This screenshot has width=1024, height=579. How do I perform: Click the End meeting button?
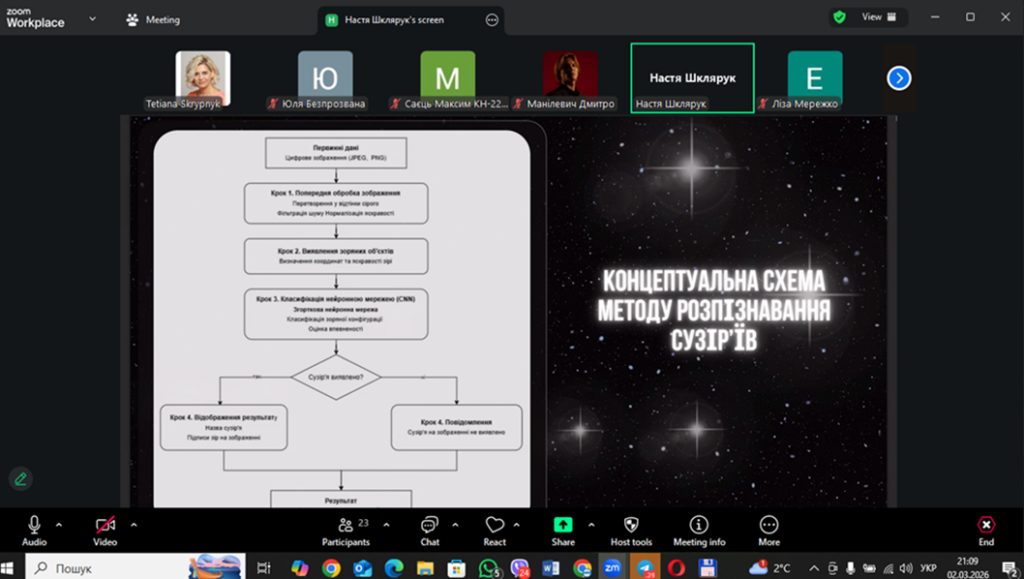pos(986,530)
